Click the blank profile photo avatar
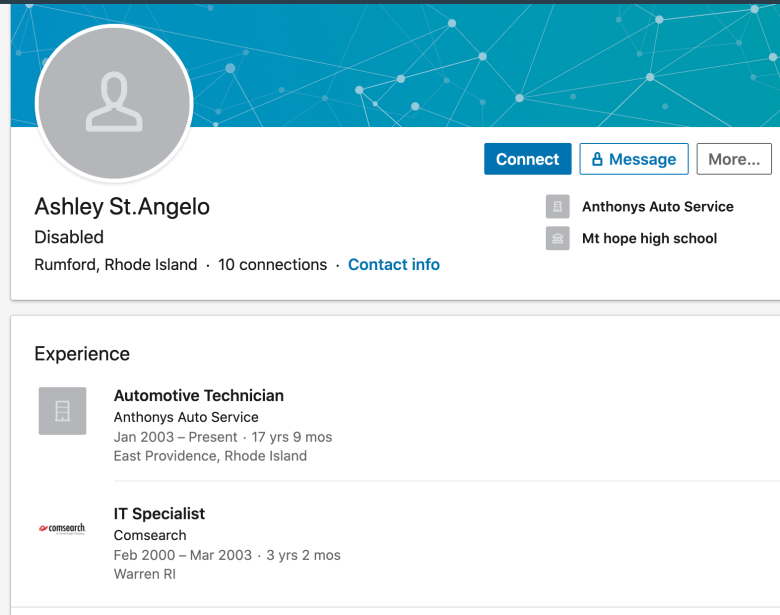The image size is (780, 615). click(114, 103)
